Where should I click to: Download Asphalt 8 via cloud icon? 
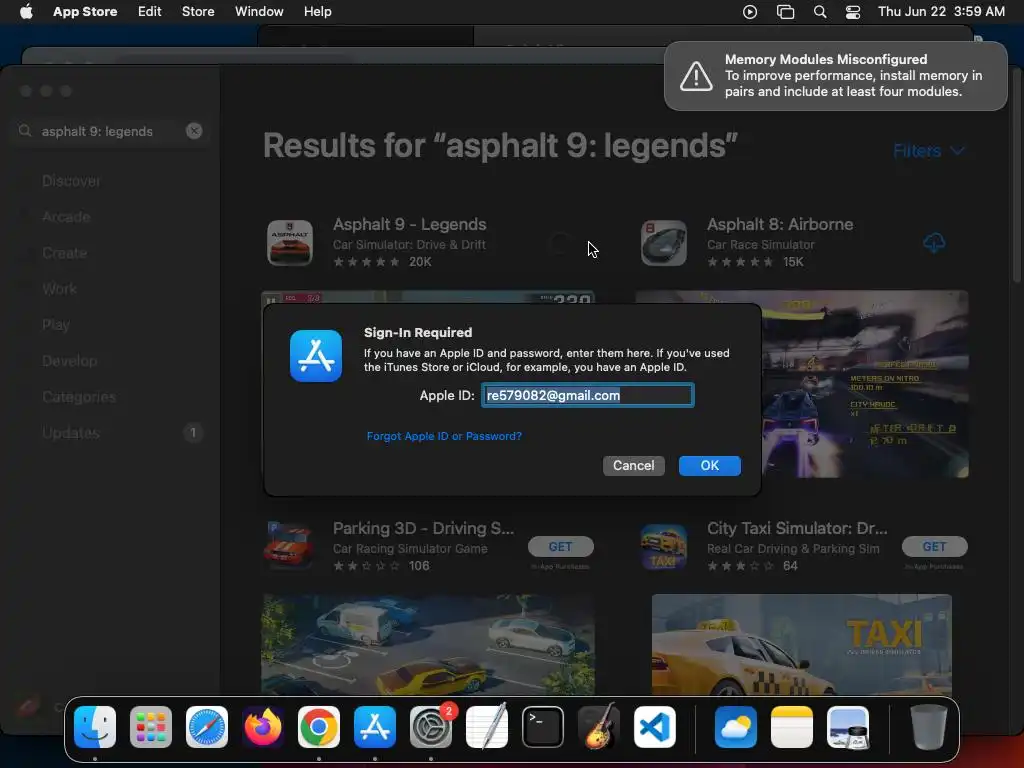pyautogui.click(x=934, y=243)
